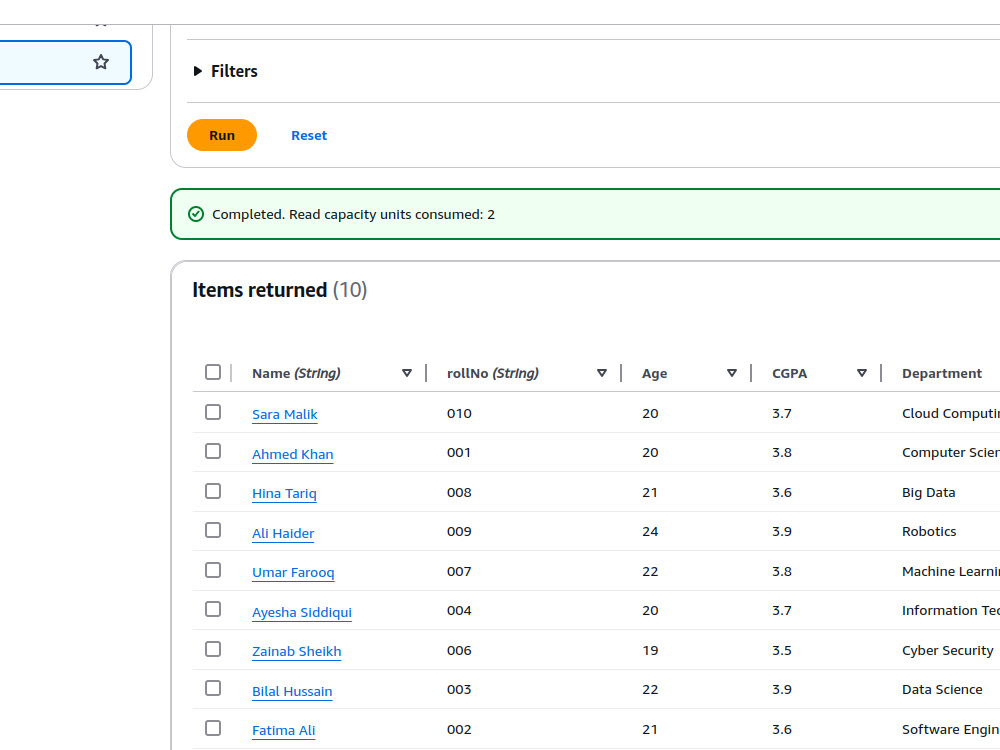The width and height of the screenshot is (1000, 750).
Task: Open the Hina Tariq item
Action: (284, 494)
